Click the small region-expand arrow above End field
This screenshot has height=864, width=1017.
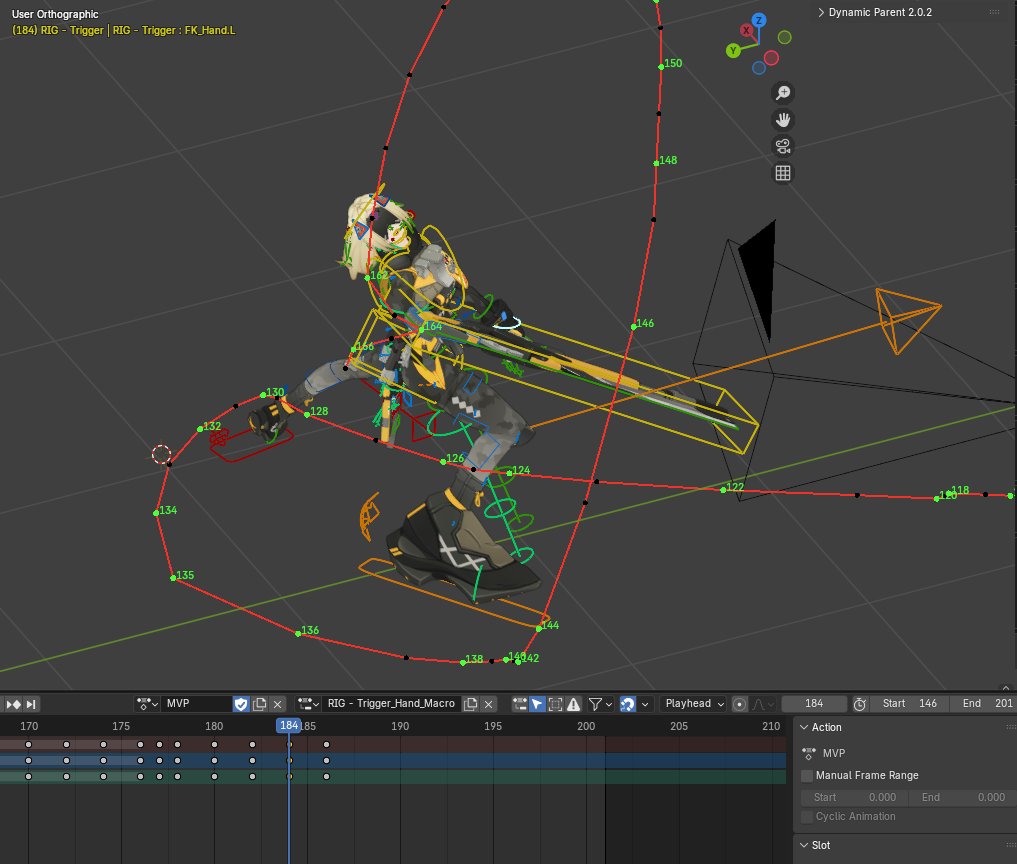click(x=1006, y=688)
